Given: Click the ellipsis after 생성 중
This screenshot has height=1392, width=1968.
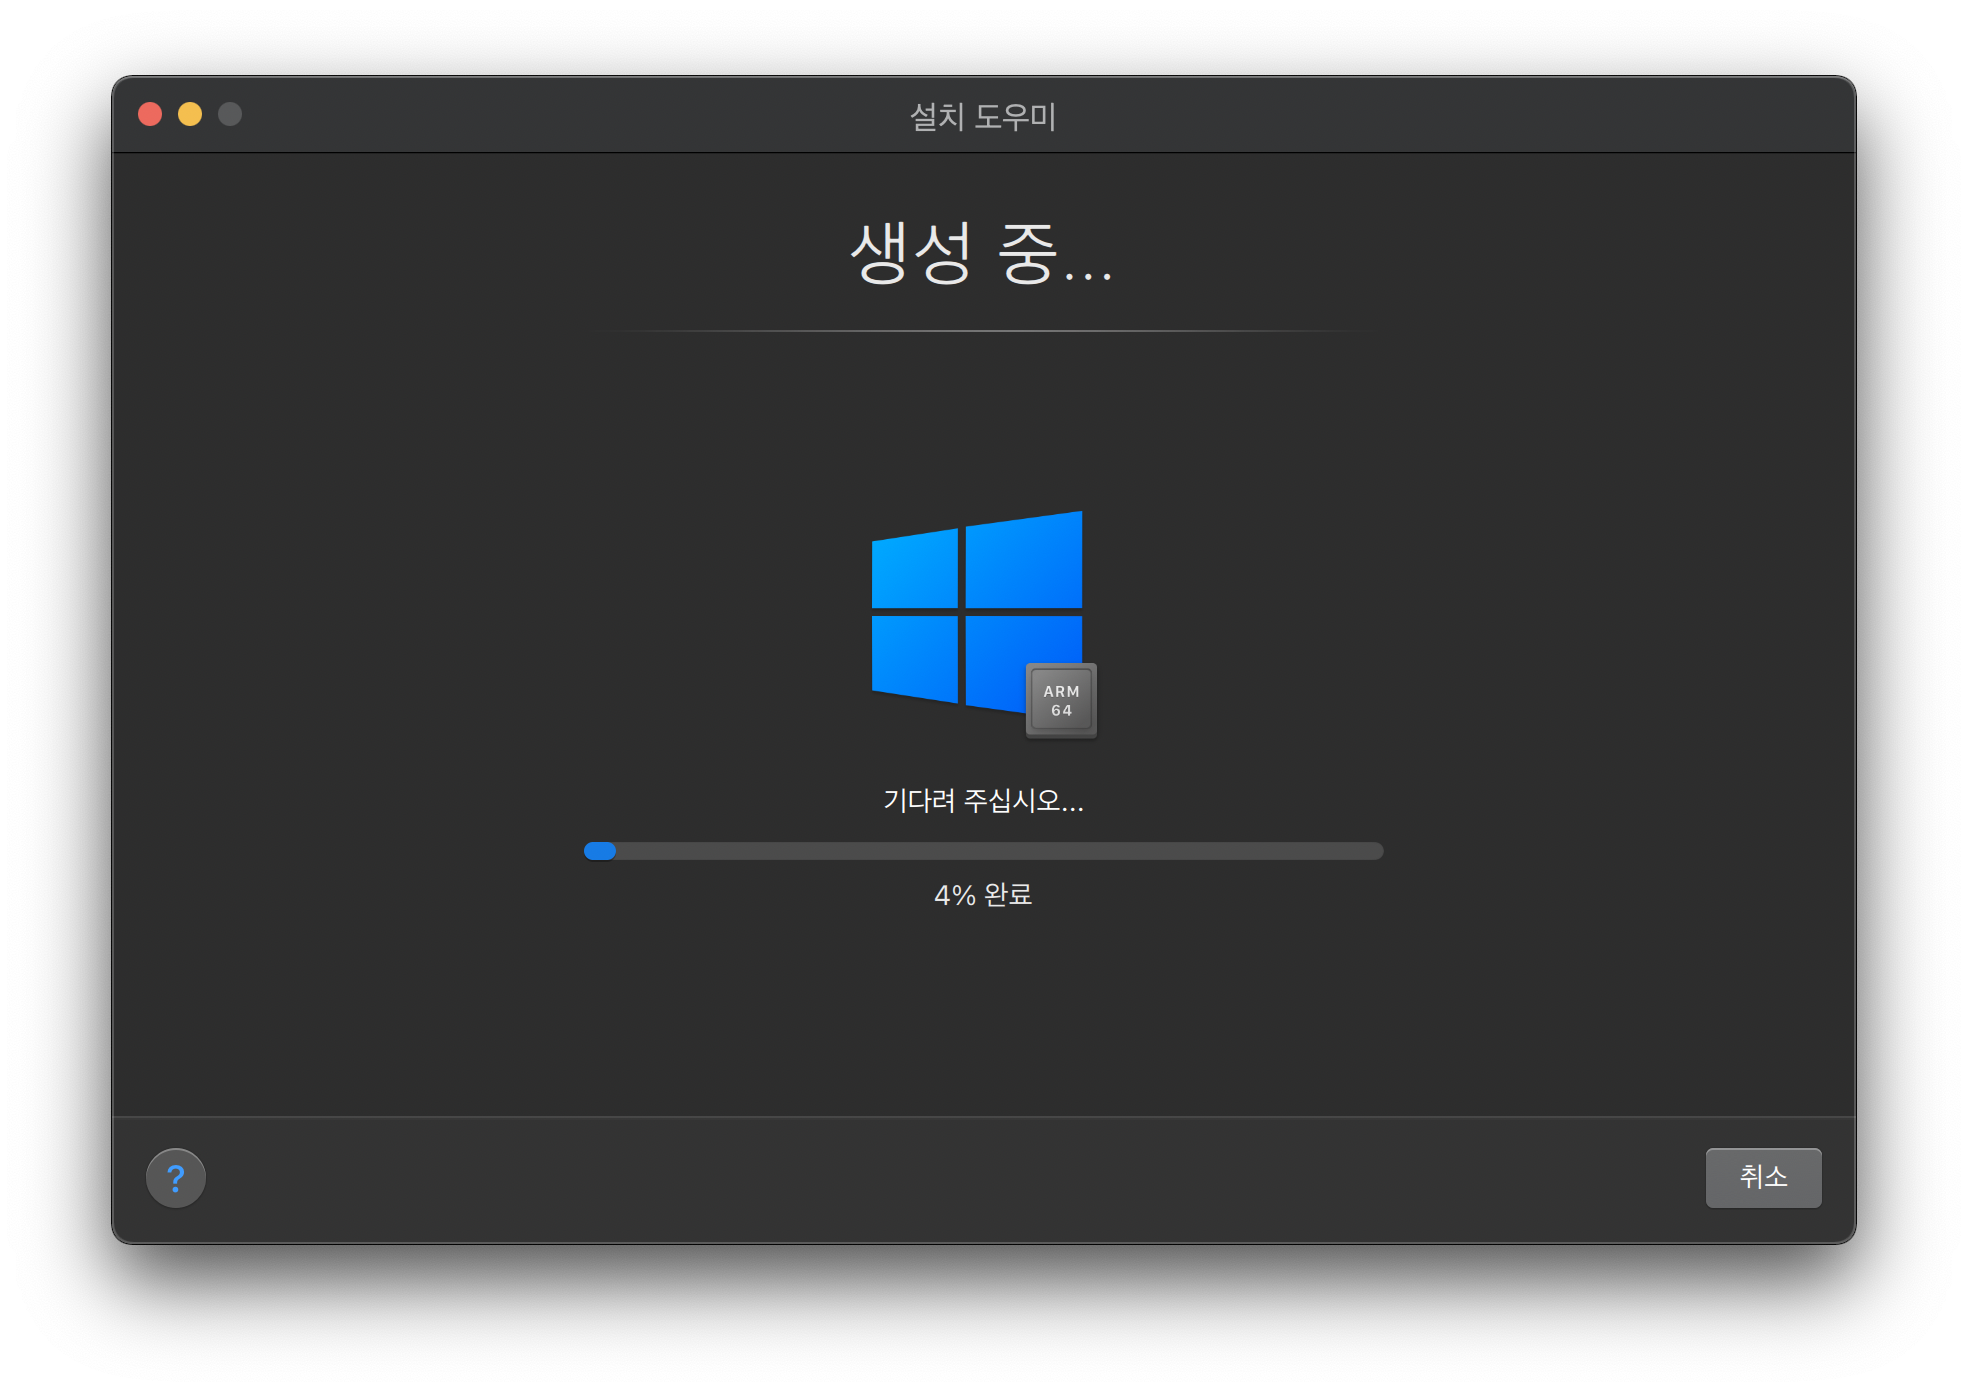Looking at the screenshot, I should 1088,274.
